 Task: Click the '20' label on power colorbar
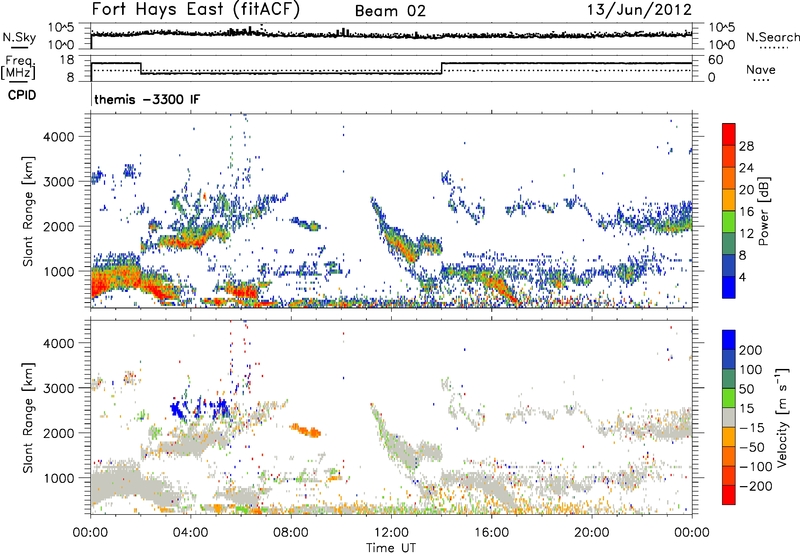[x=746, y=190]
